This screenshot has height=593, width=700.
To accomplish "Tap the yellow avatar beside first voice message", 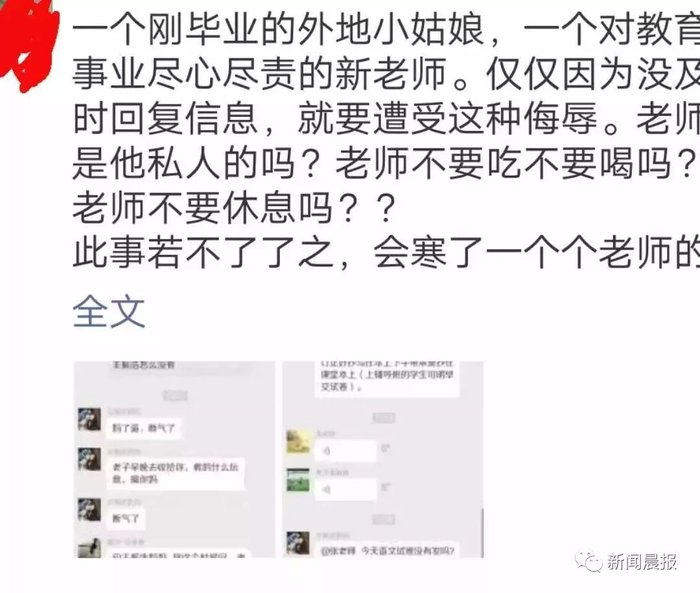I will coord(298,442).
